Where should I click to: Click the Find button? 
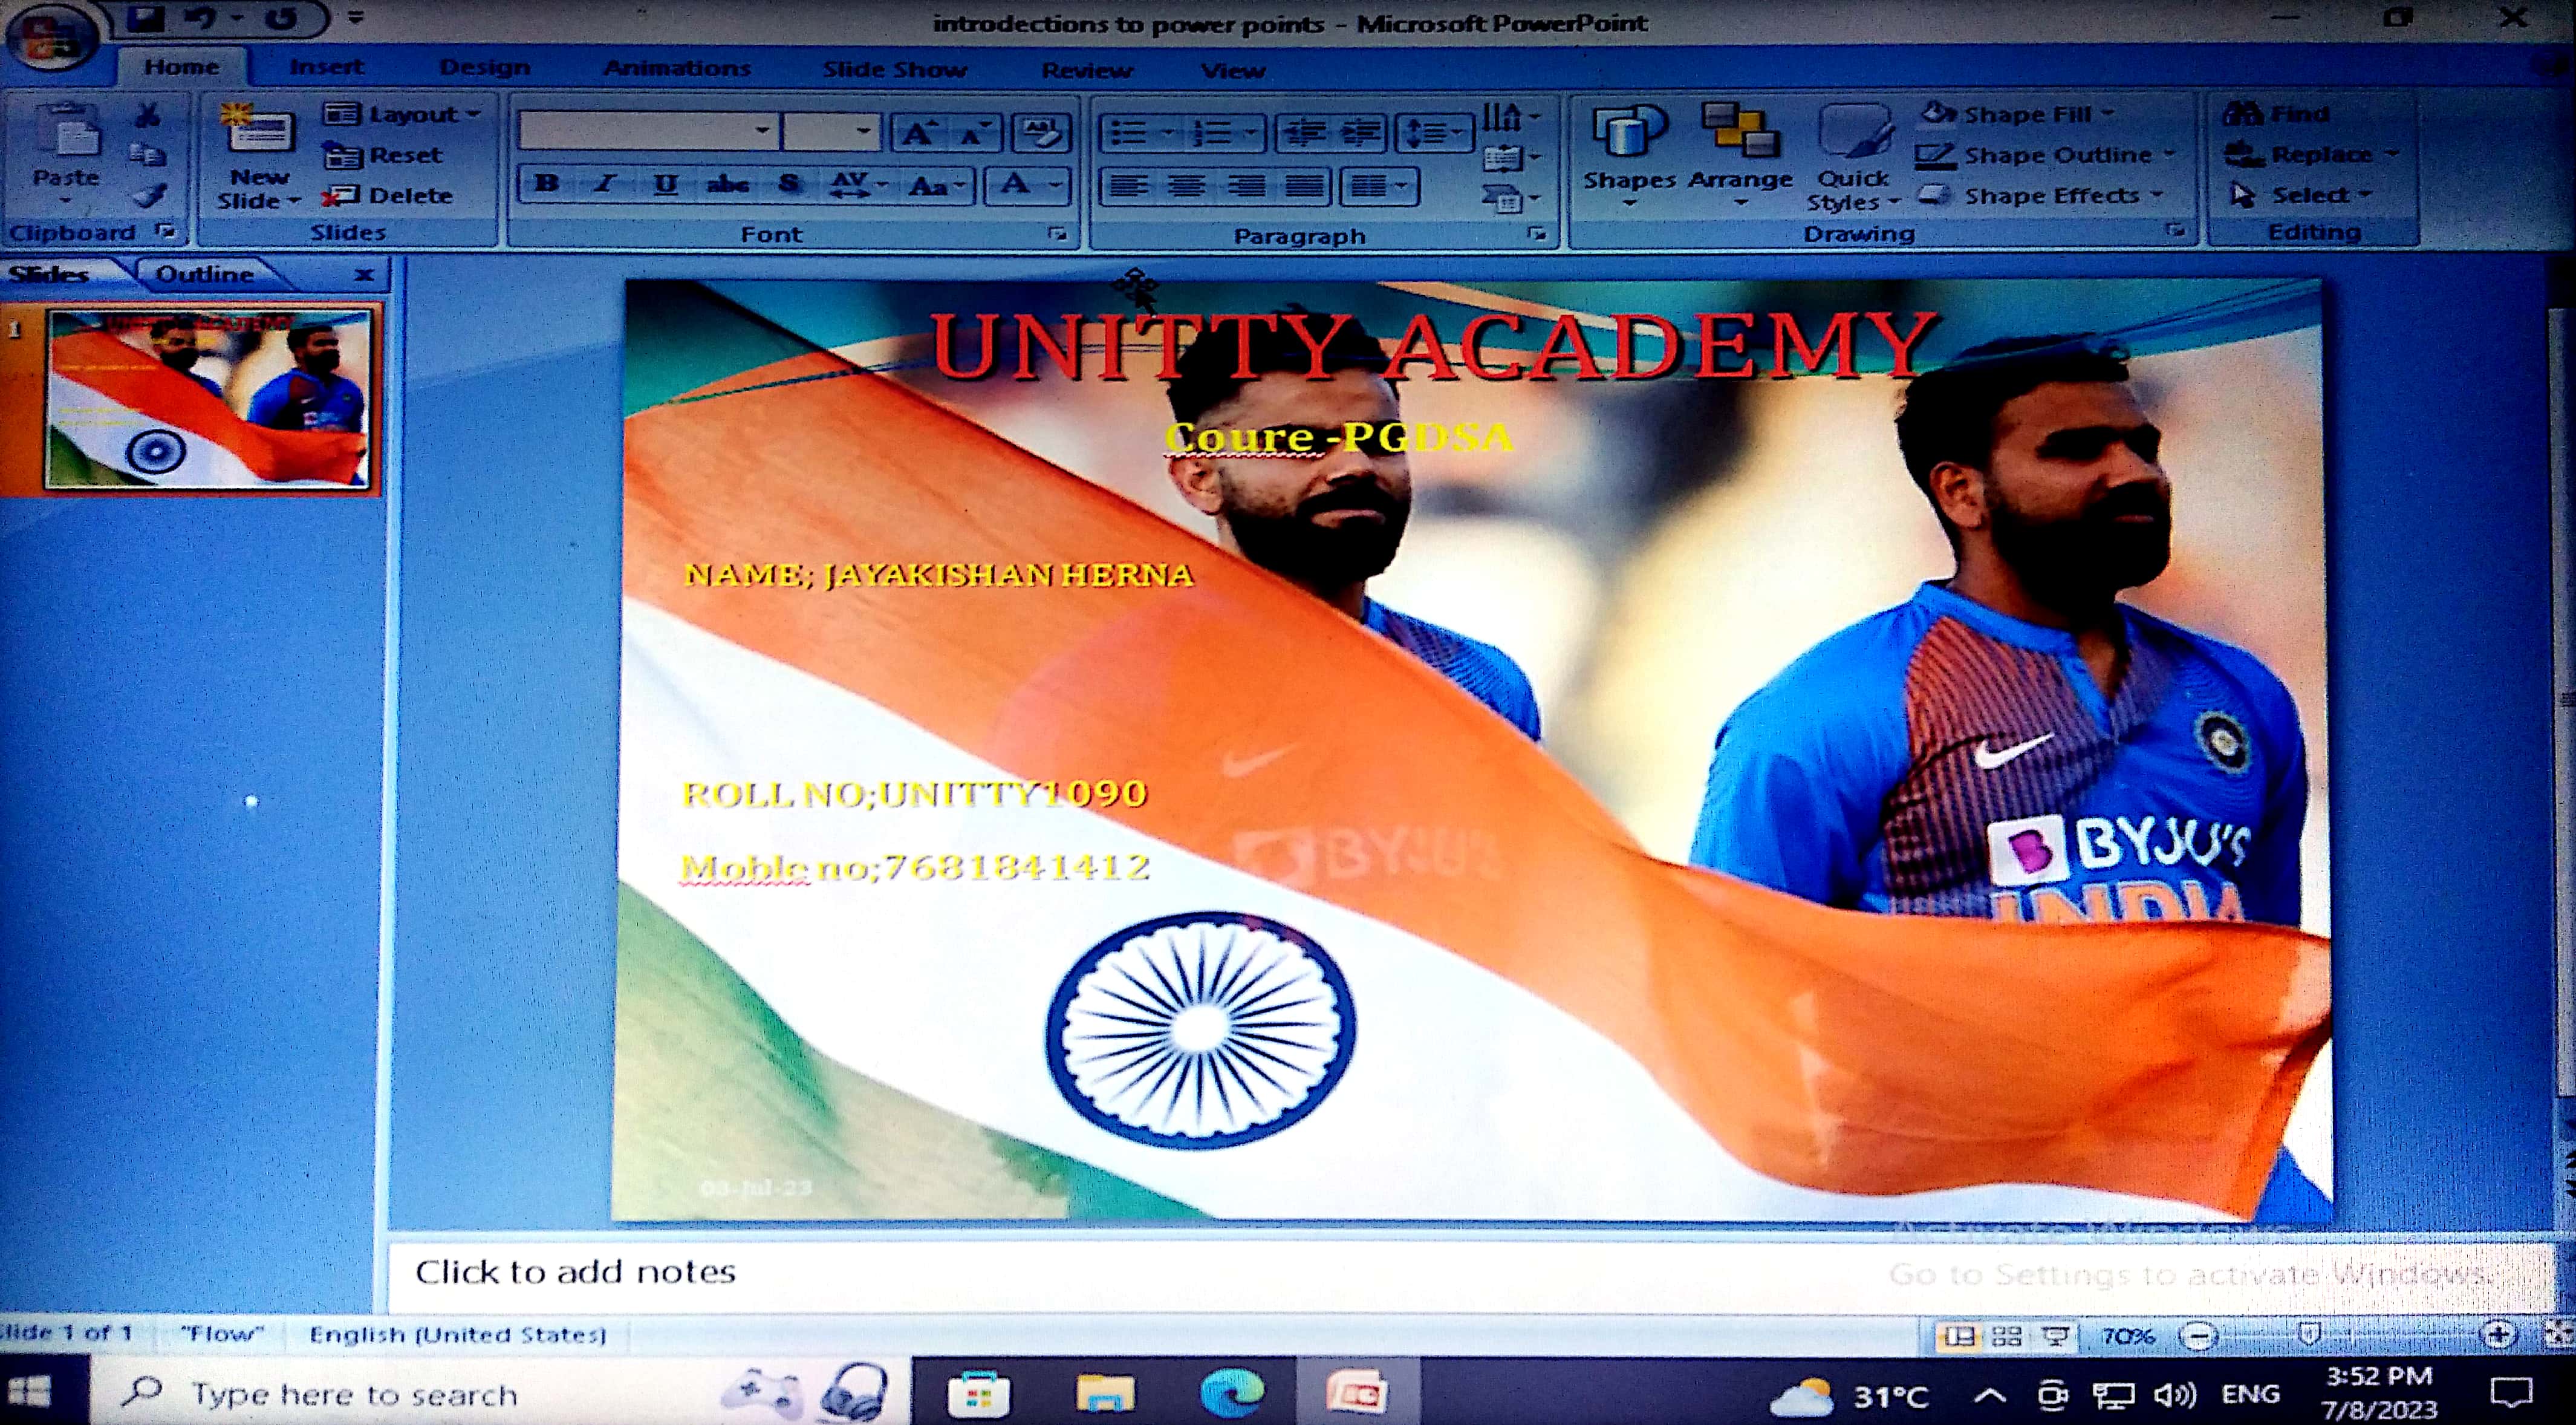click(x=2280, y=114)
